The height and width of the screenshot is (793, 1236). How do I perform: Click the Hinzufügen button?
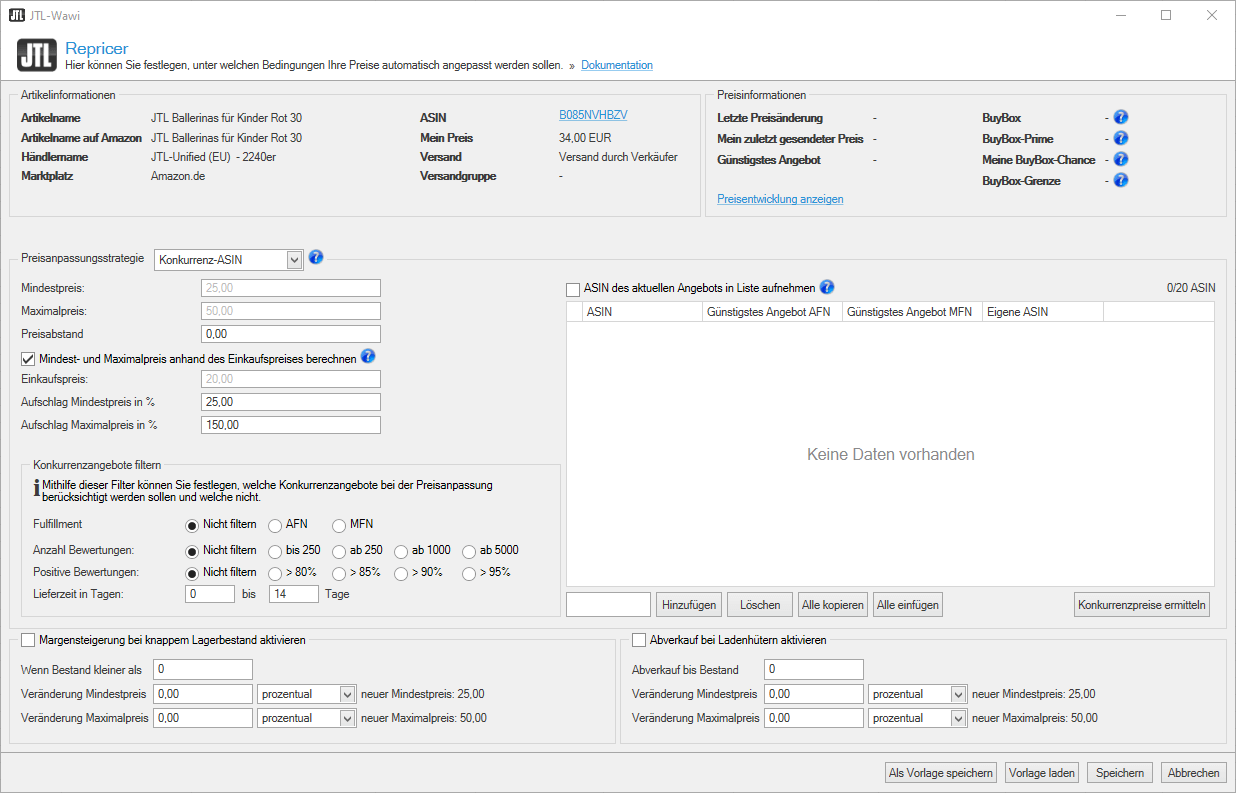(689, 605)
